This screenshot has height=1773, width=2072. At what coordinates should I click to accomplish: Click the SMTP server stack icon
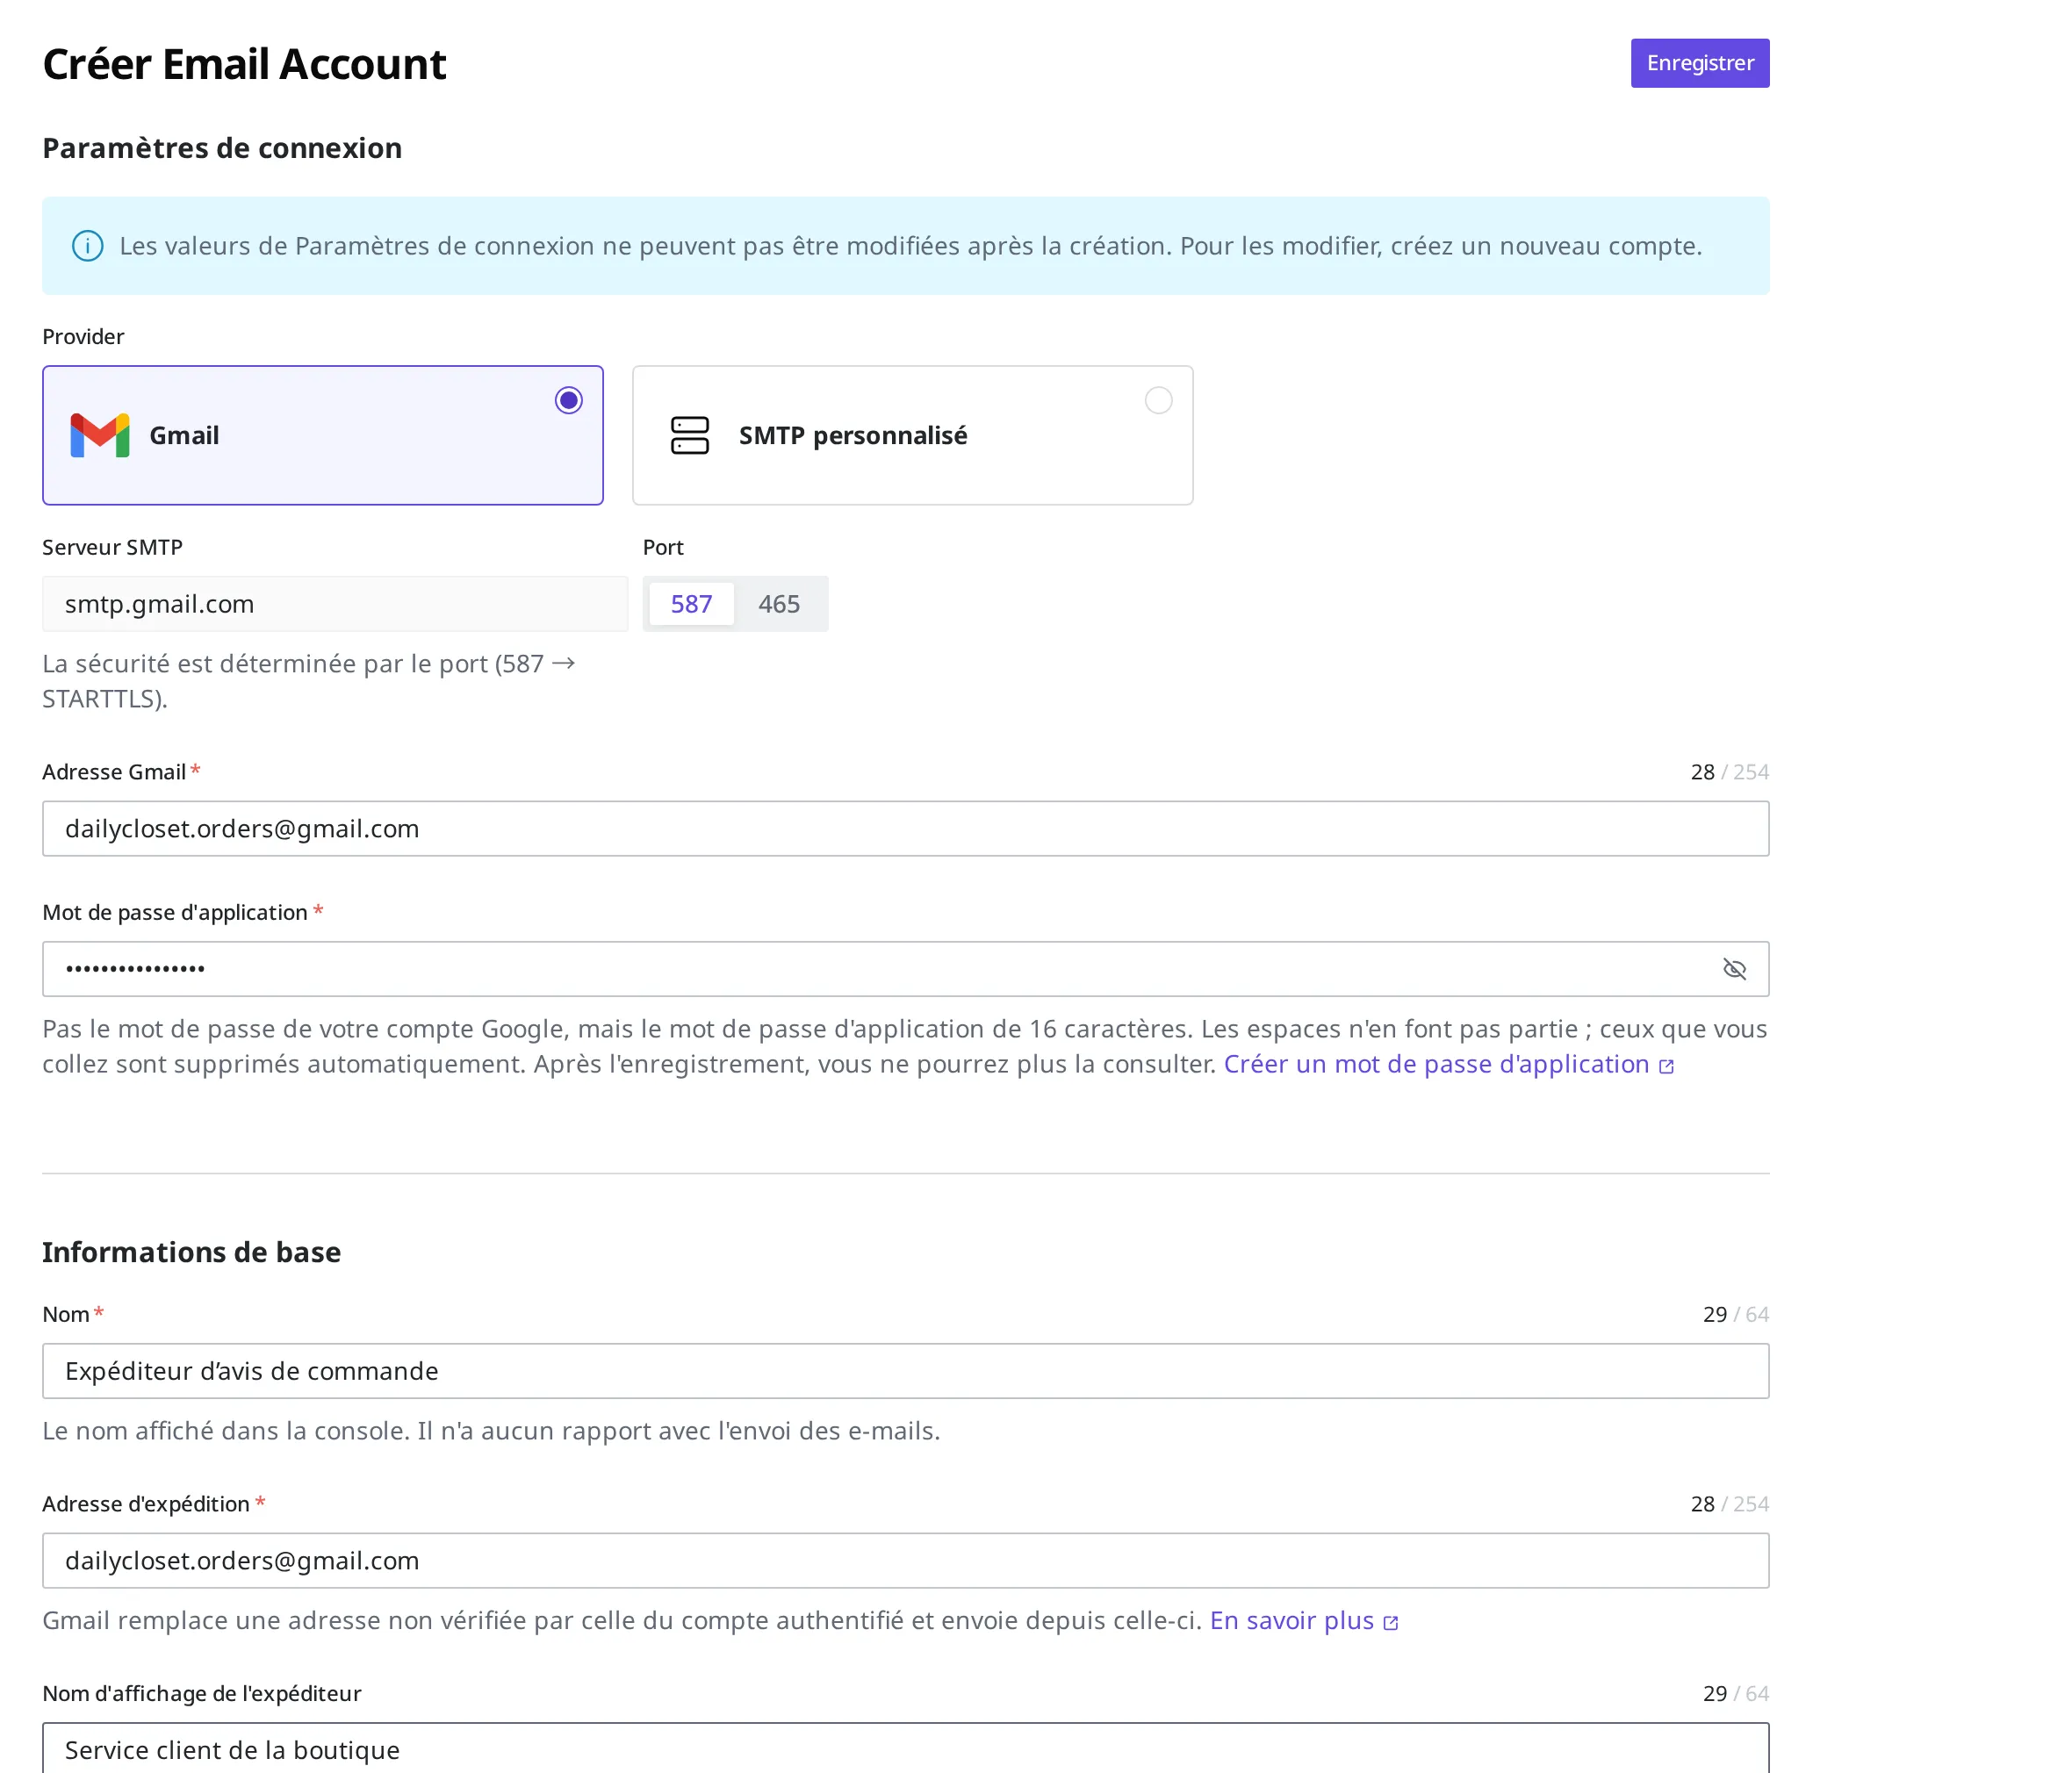pyautogui.click(x=689, y=435)
